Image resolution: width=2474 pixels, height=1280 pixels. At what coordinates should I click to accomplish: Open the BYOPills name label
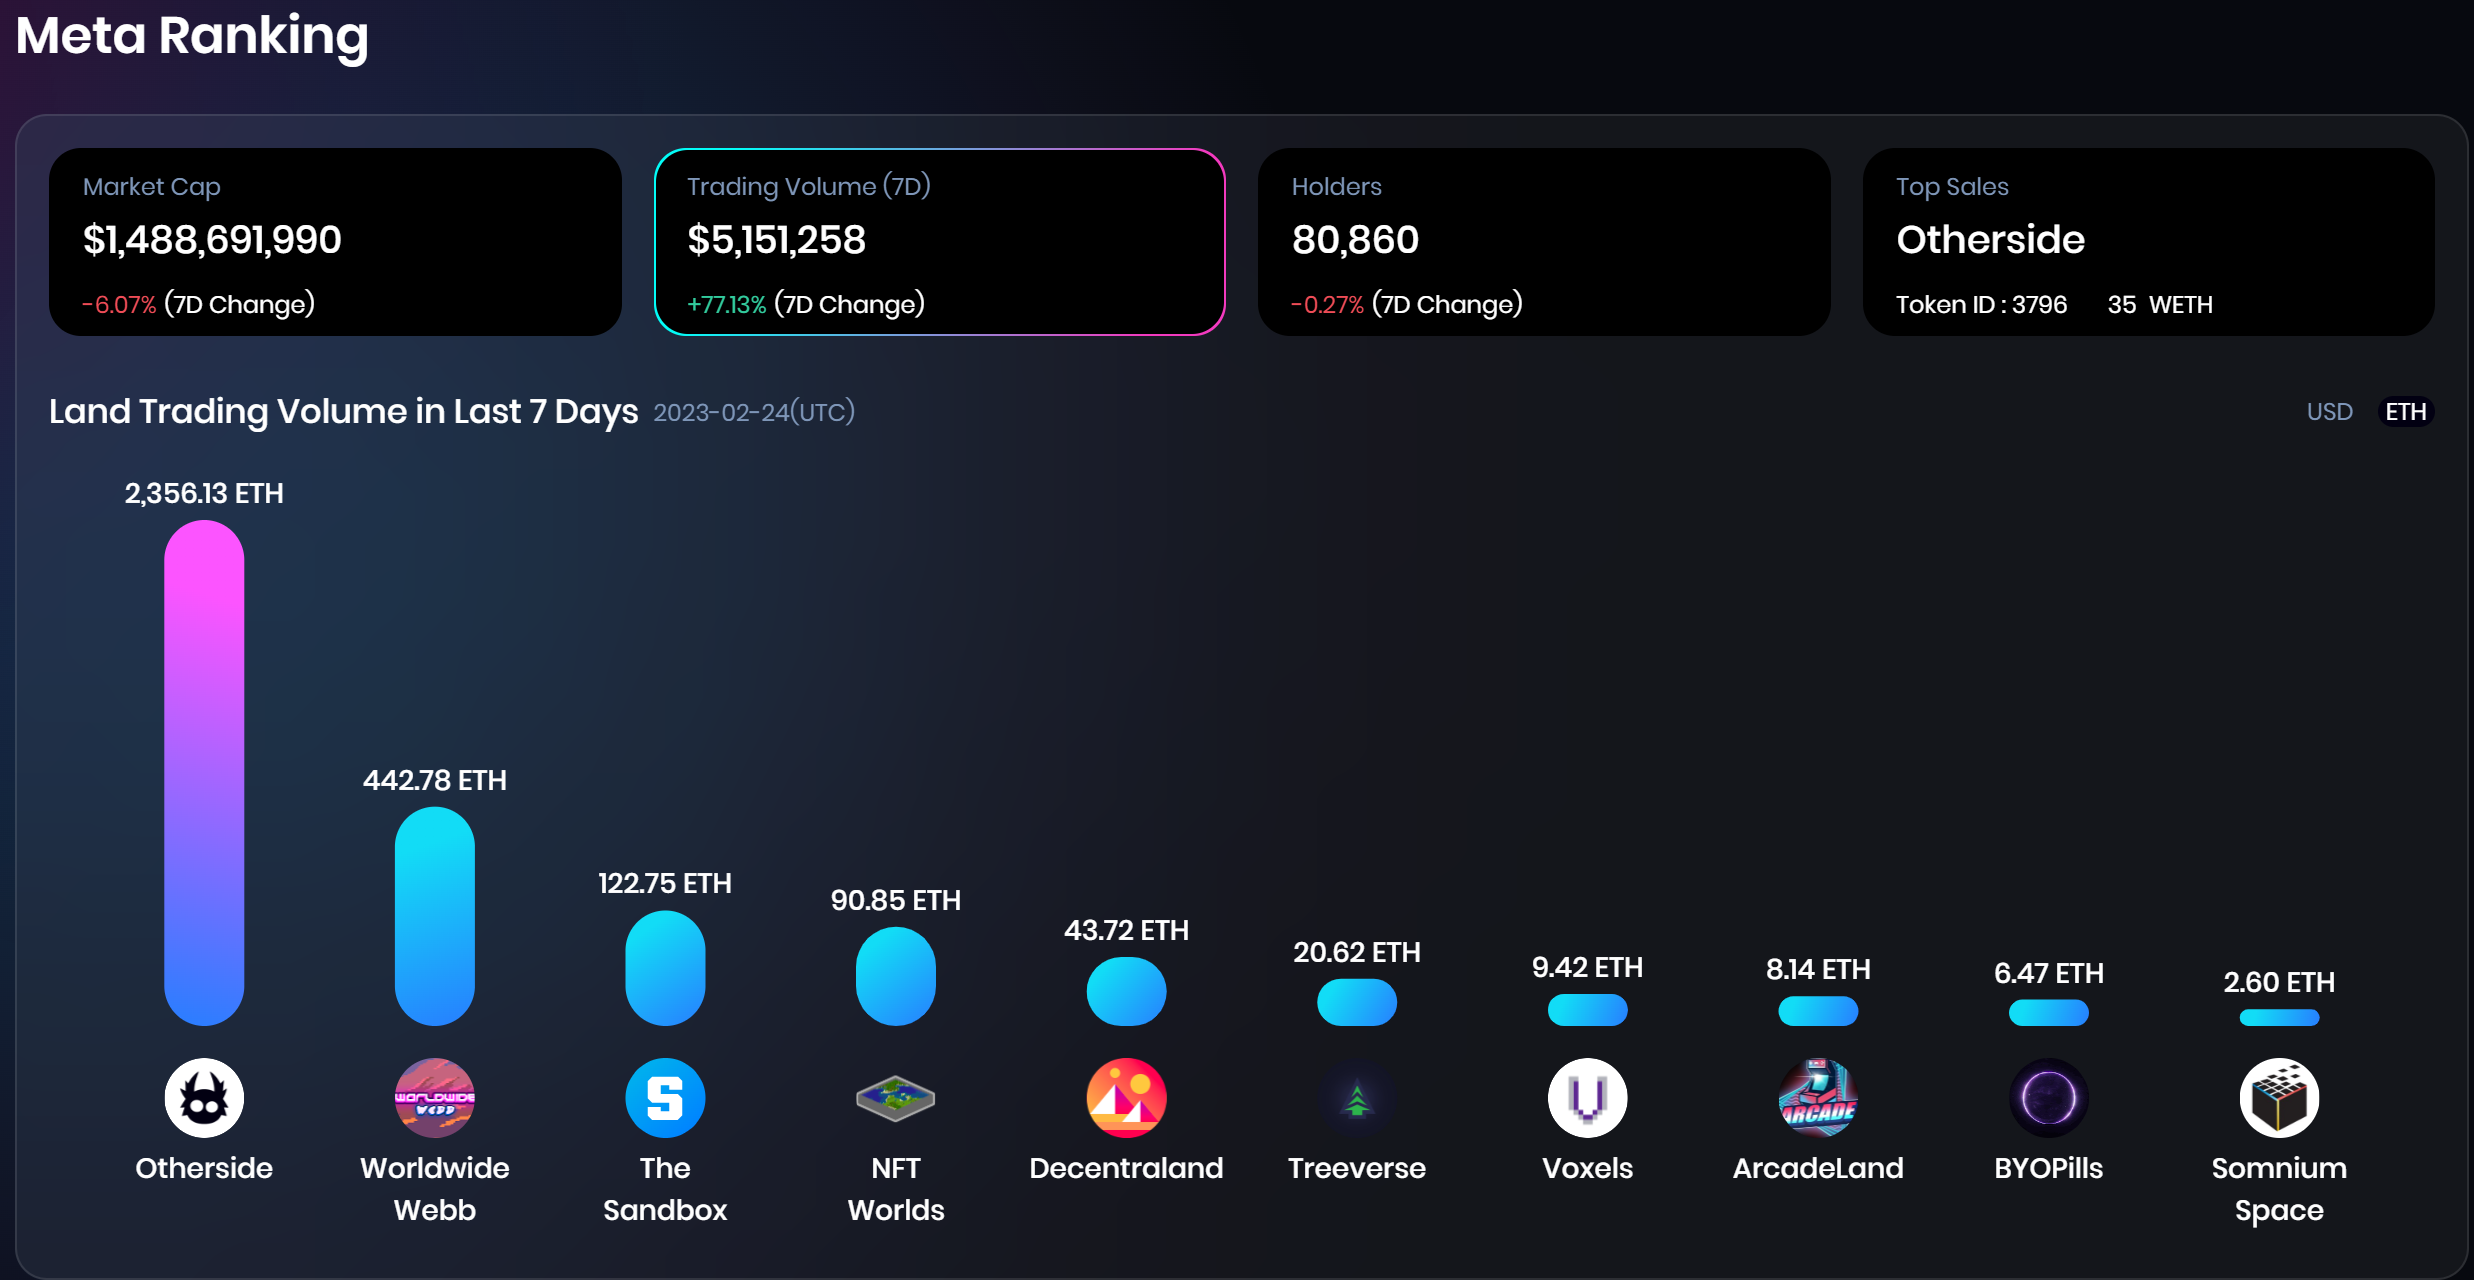pos(2048,1168)
